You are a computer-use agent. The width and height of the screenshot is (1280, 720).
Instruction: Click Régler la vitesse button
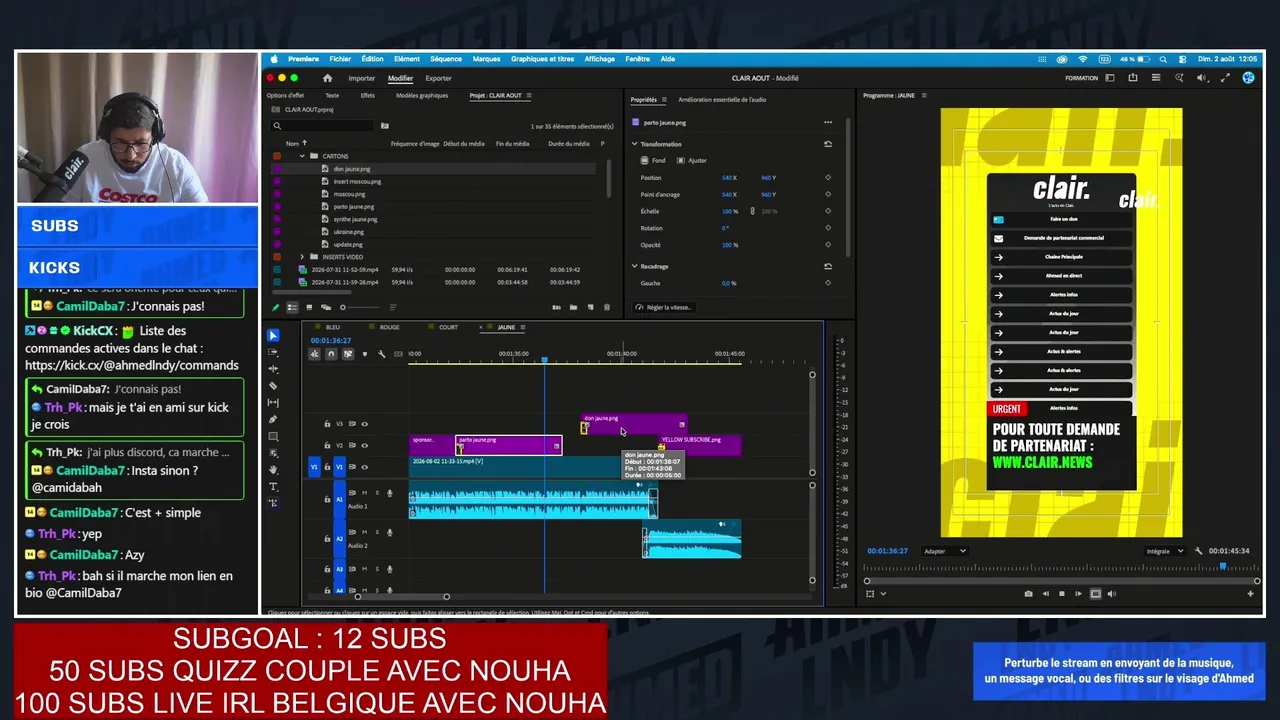click(663, 307)
